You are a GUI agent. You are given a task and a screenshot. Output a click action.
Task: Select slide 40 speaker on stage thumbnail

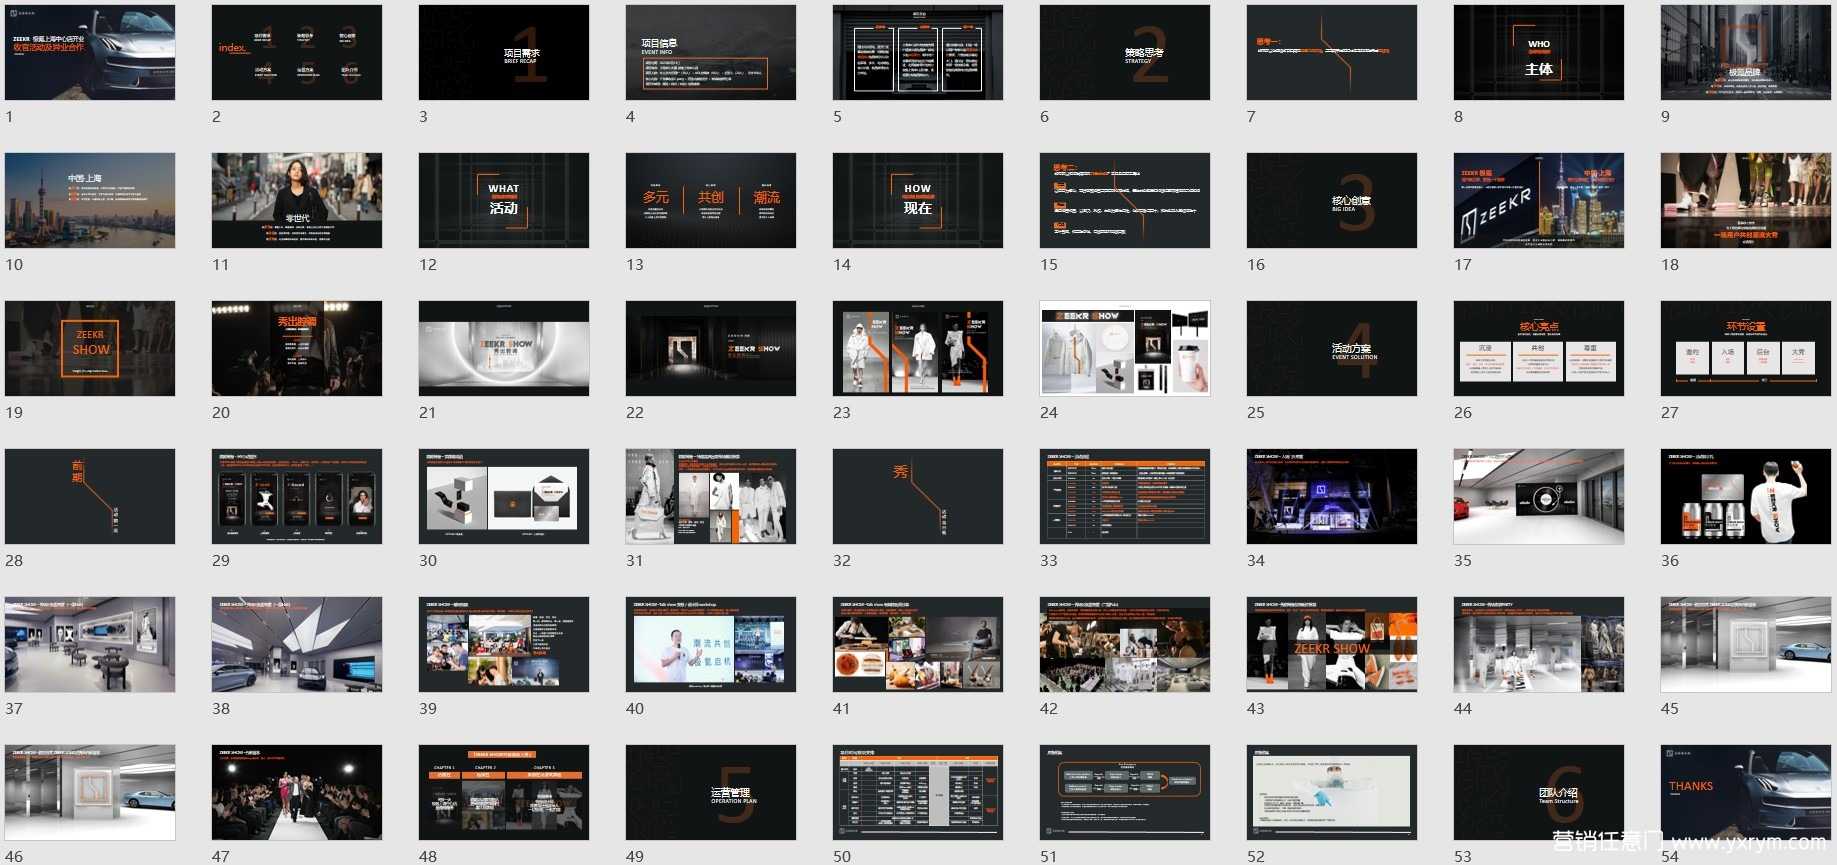click(711, 644)
